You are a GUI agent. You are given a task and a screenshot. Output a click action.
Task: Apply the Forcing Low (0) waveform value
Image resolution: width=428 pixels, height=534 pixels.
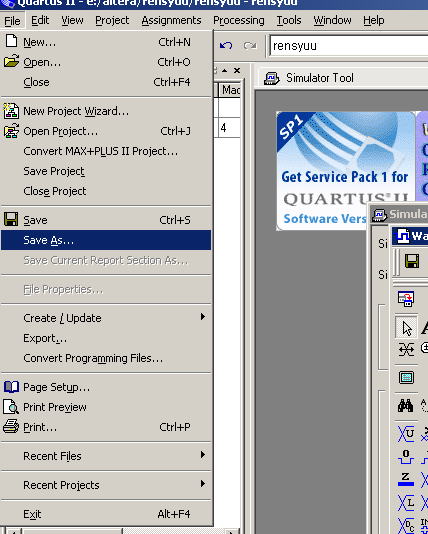pyautogui.click(x=406, y=456)
